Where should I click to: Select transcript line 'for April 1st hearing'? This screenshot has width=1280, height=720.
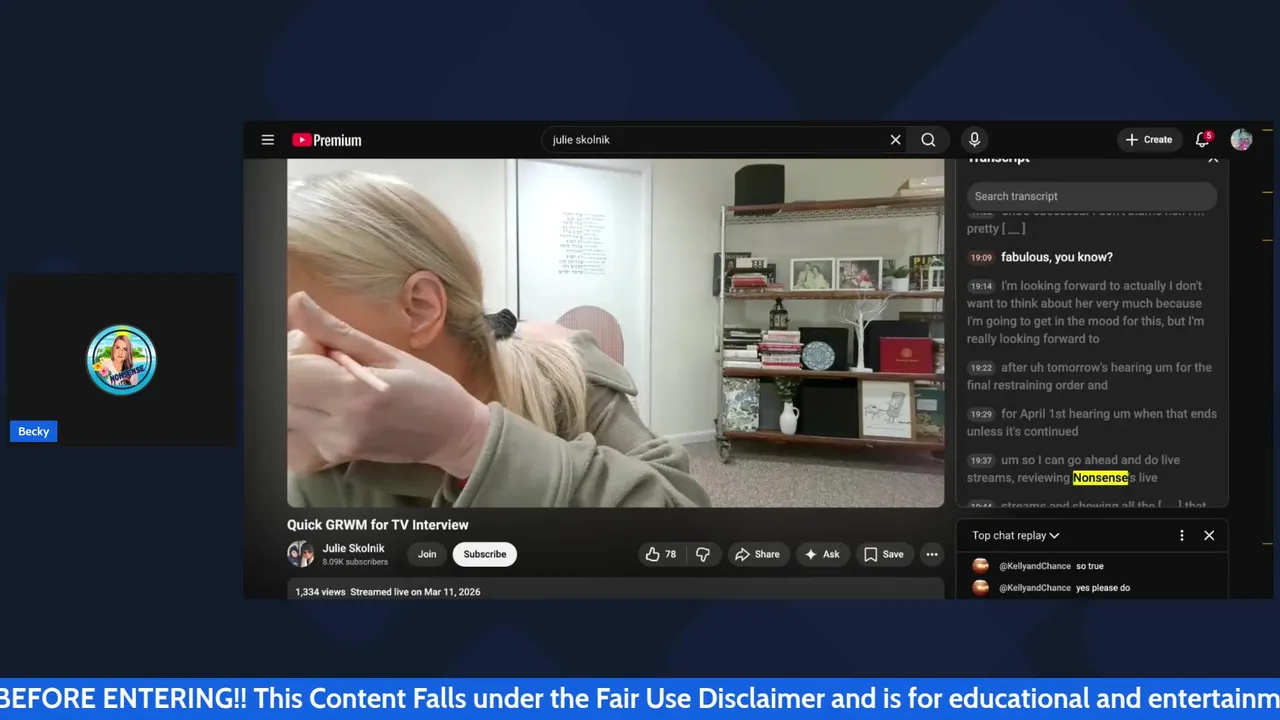(1092, 422)
